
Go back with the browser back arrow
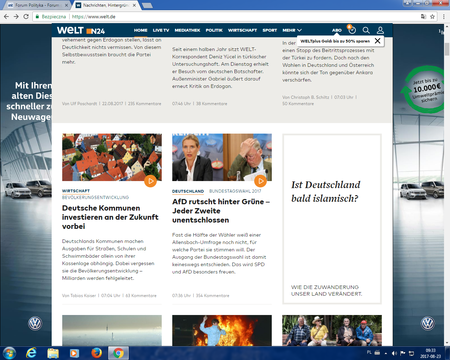(6, 16)
